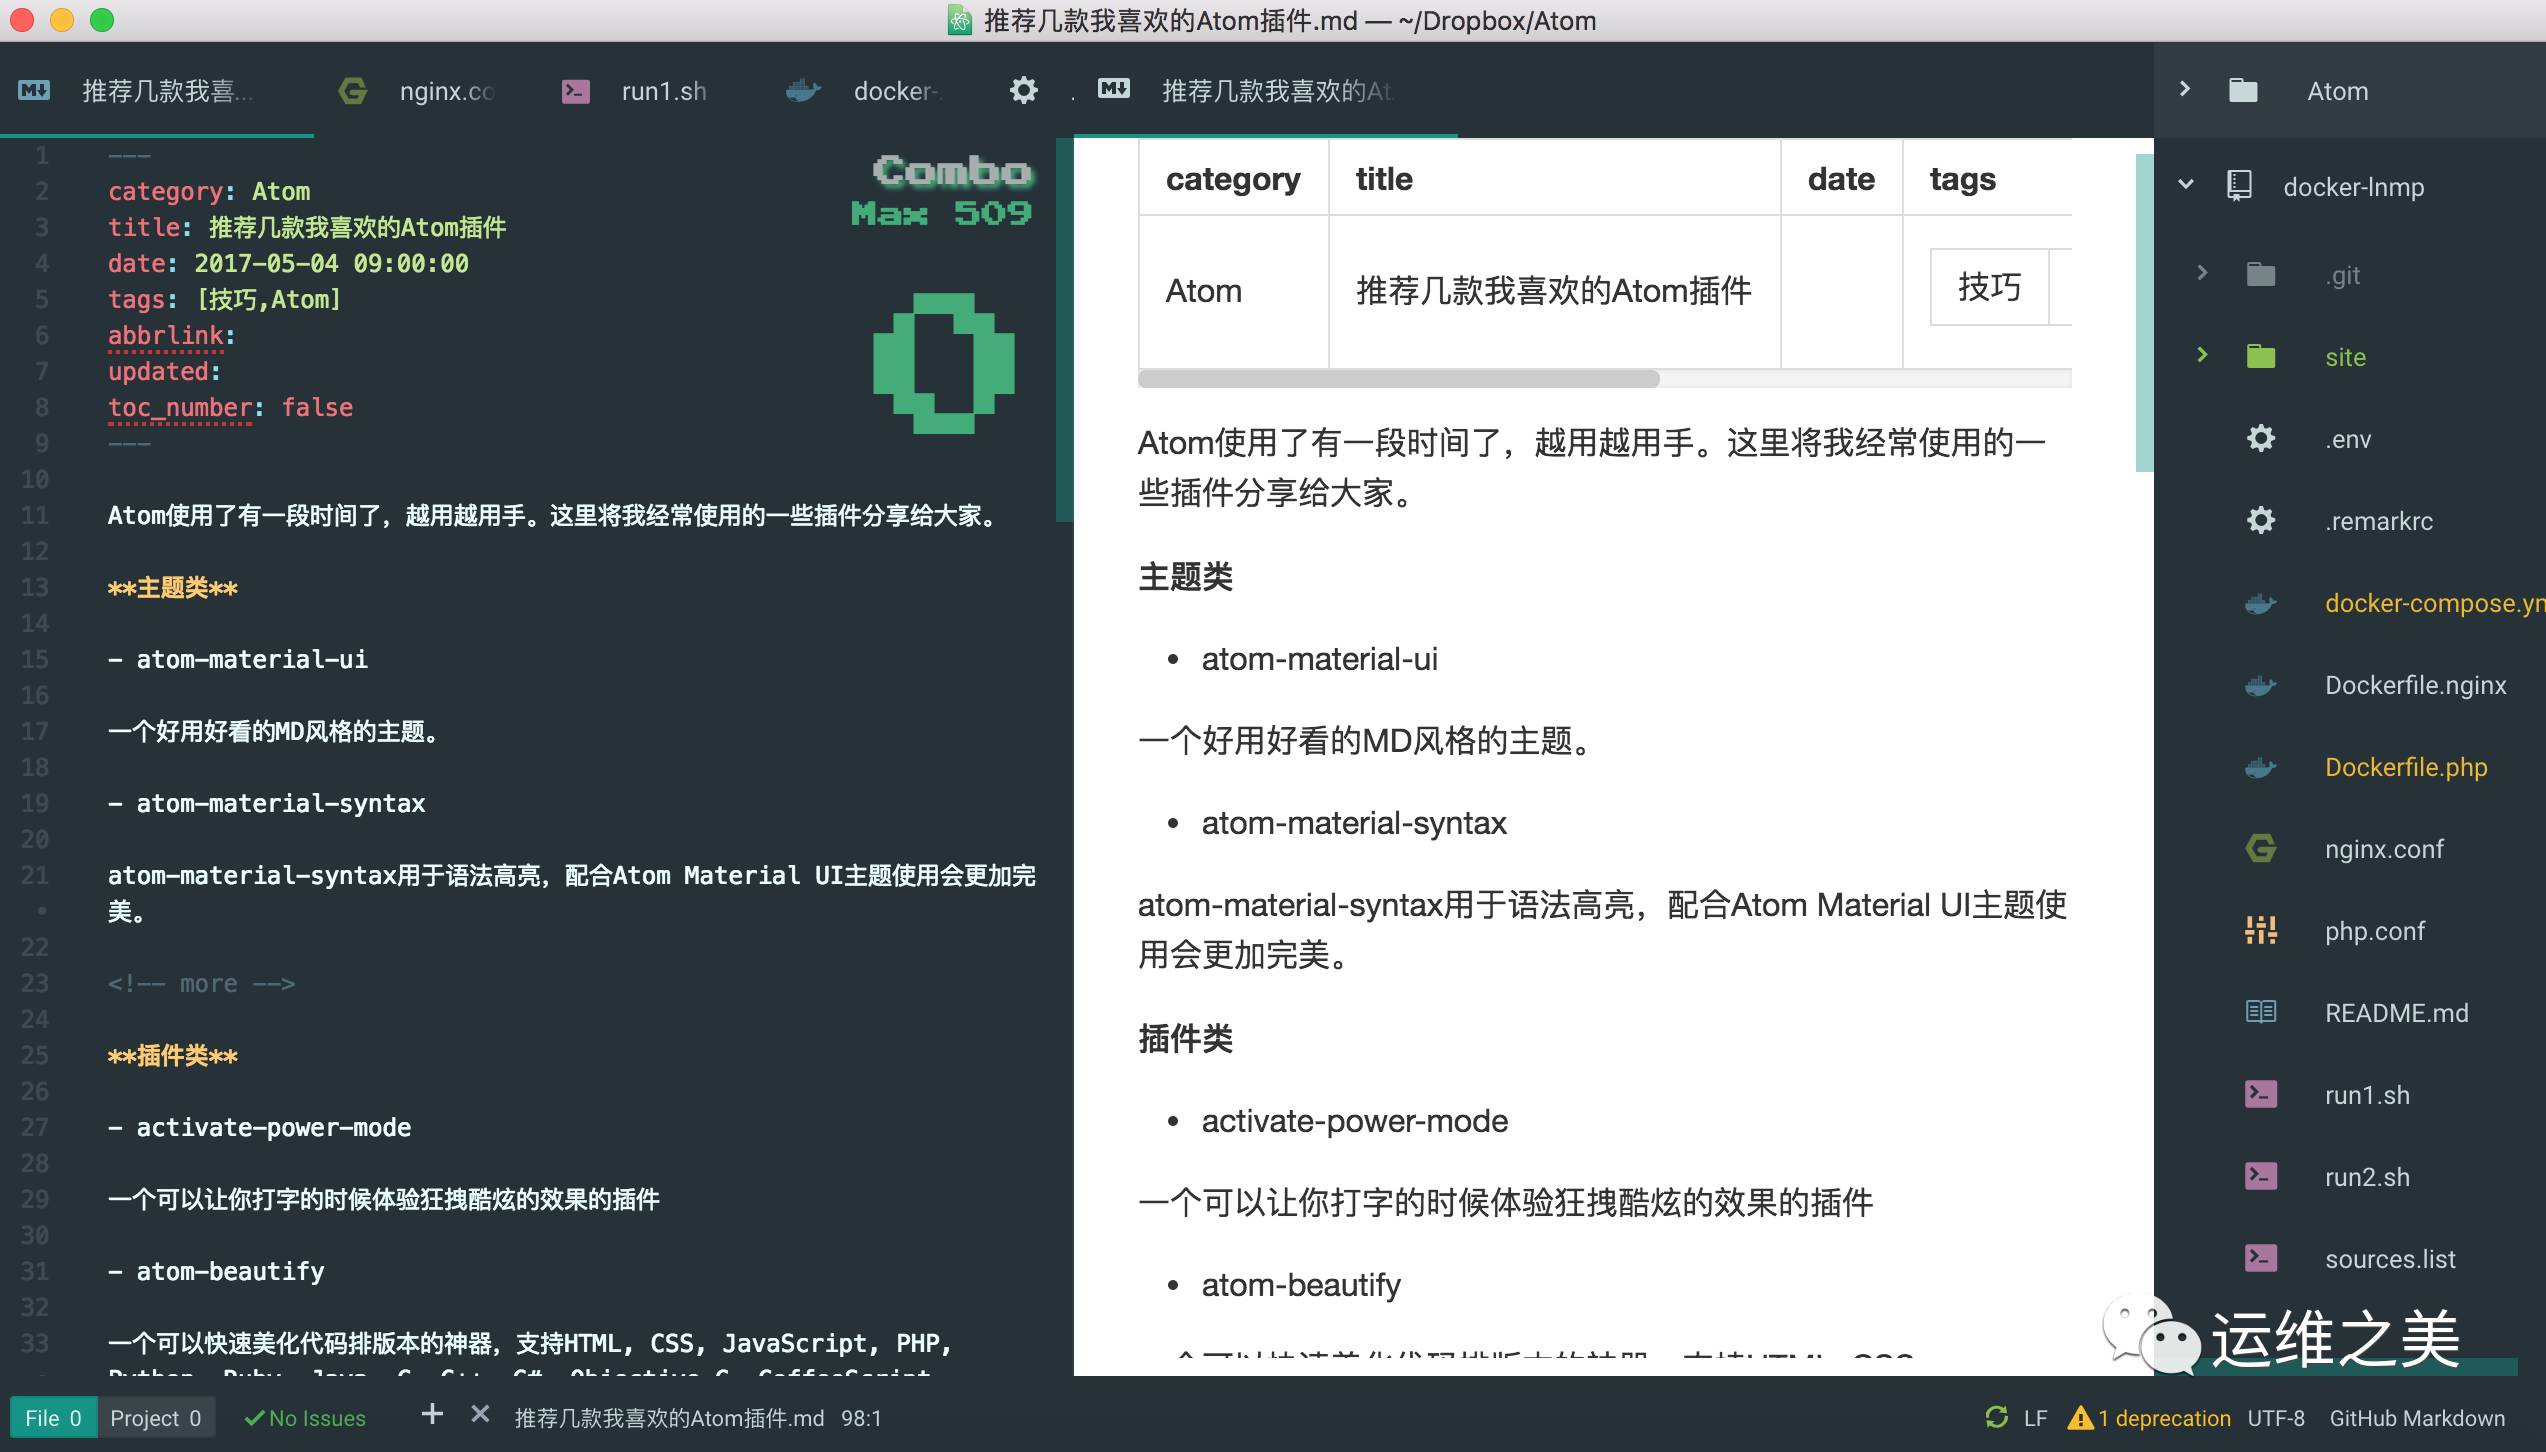Click the editor minimap scrollbar

[1064, 330]
